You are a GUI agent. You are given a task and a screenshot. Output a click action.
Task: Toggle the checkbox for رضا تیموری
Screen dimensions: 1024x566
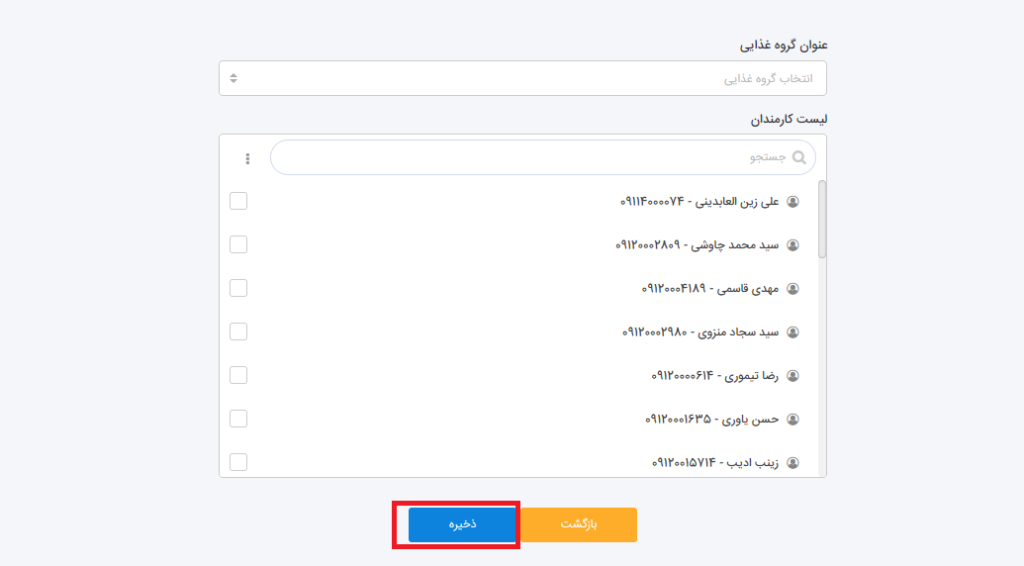239,375
